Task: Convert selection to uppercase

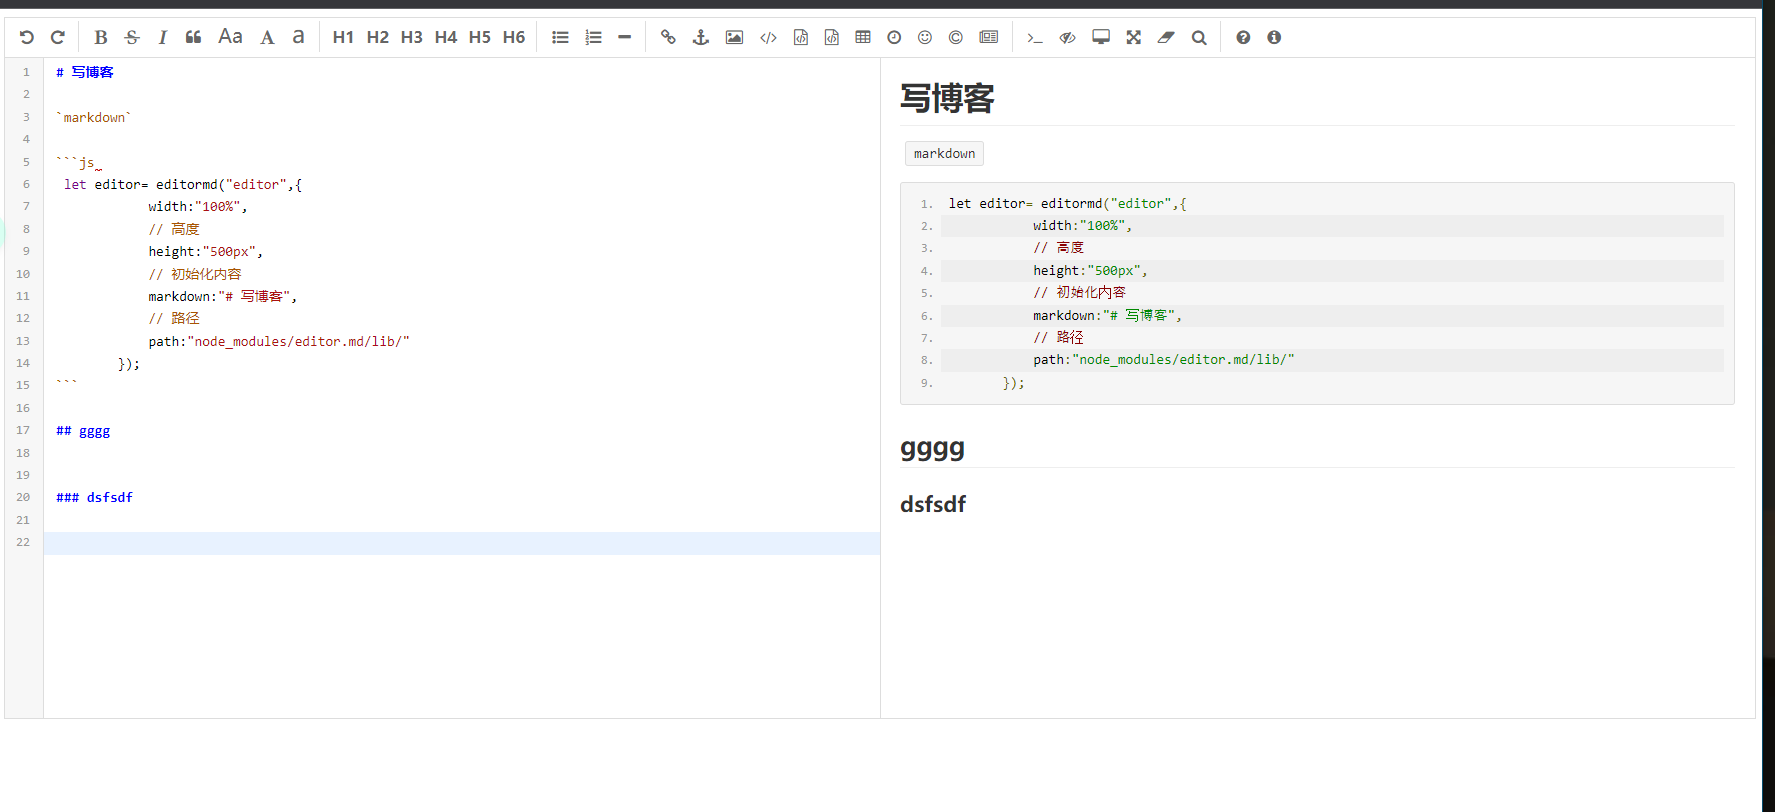Action: coord(267,37)
